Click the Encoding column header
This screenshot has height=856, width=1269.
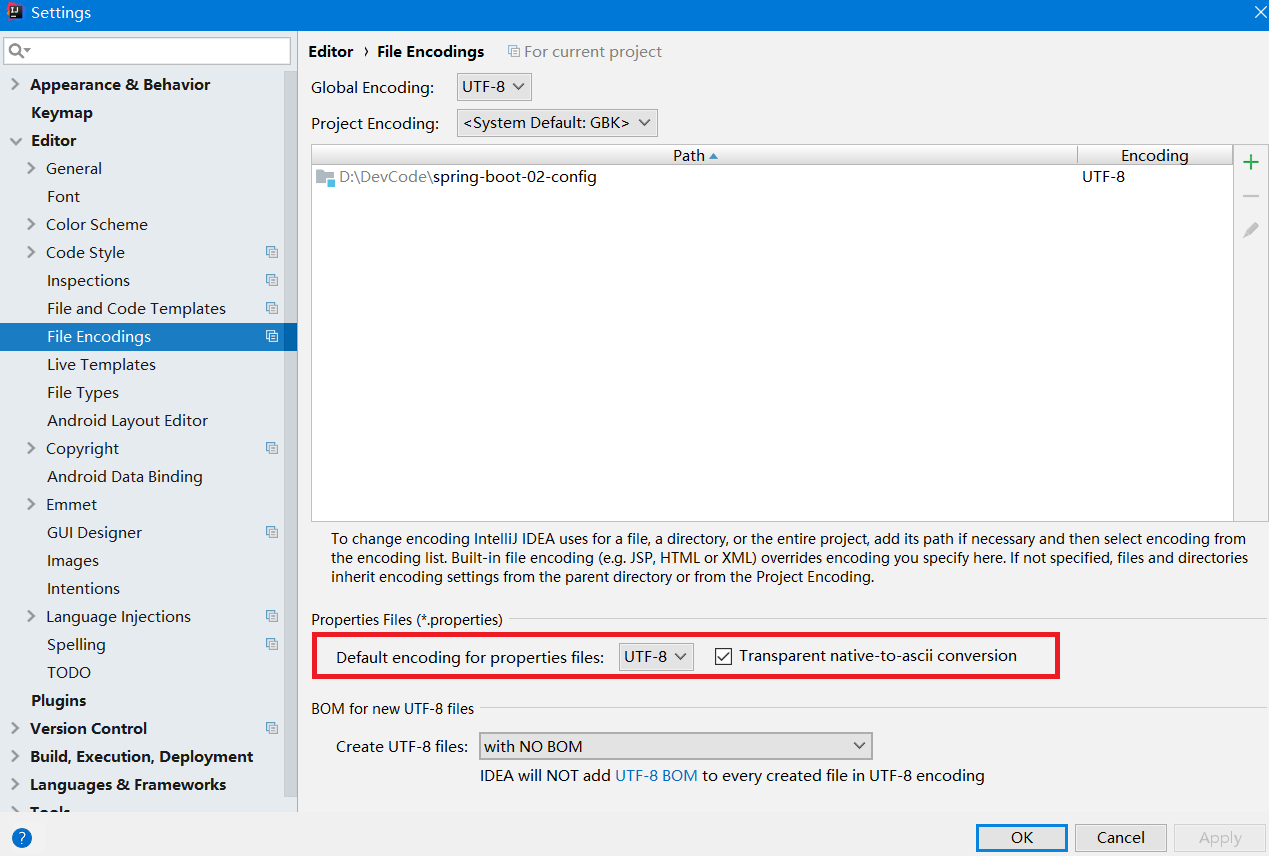pyautogui.click(x=1155, y=155)
